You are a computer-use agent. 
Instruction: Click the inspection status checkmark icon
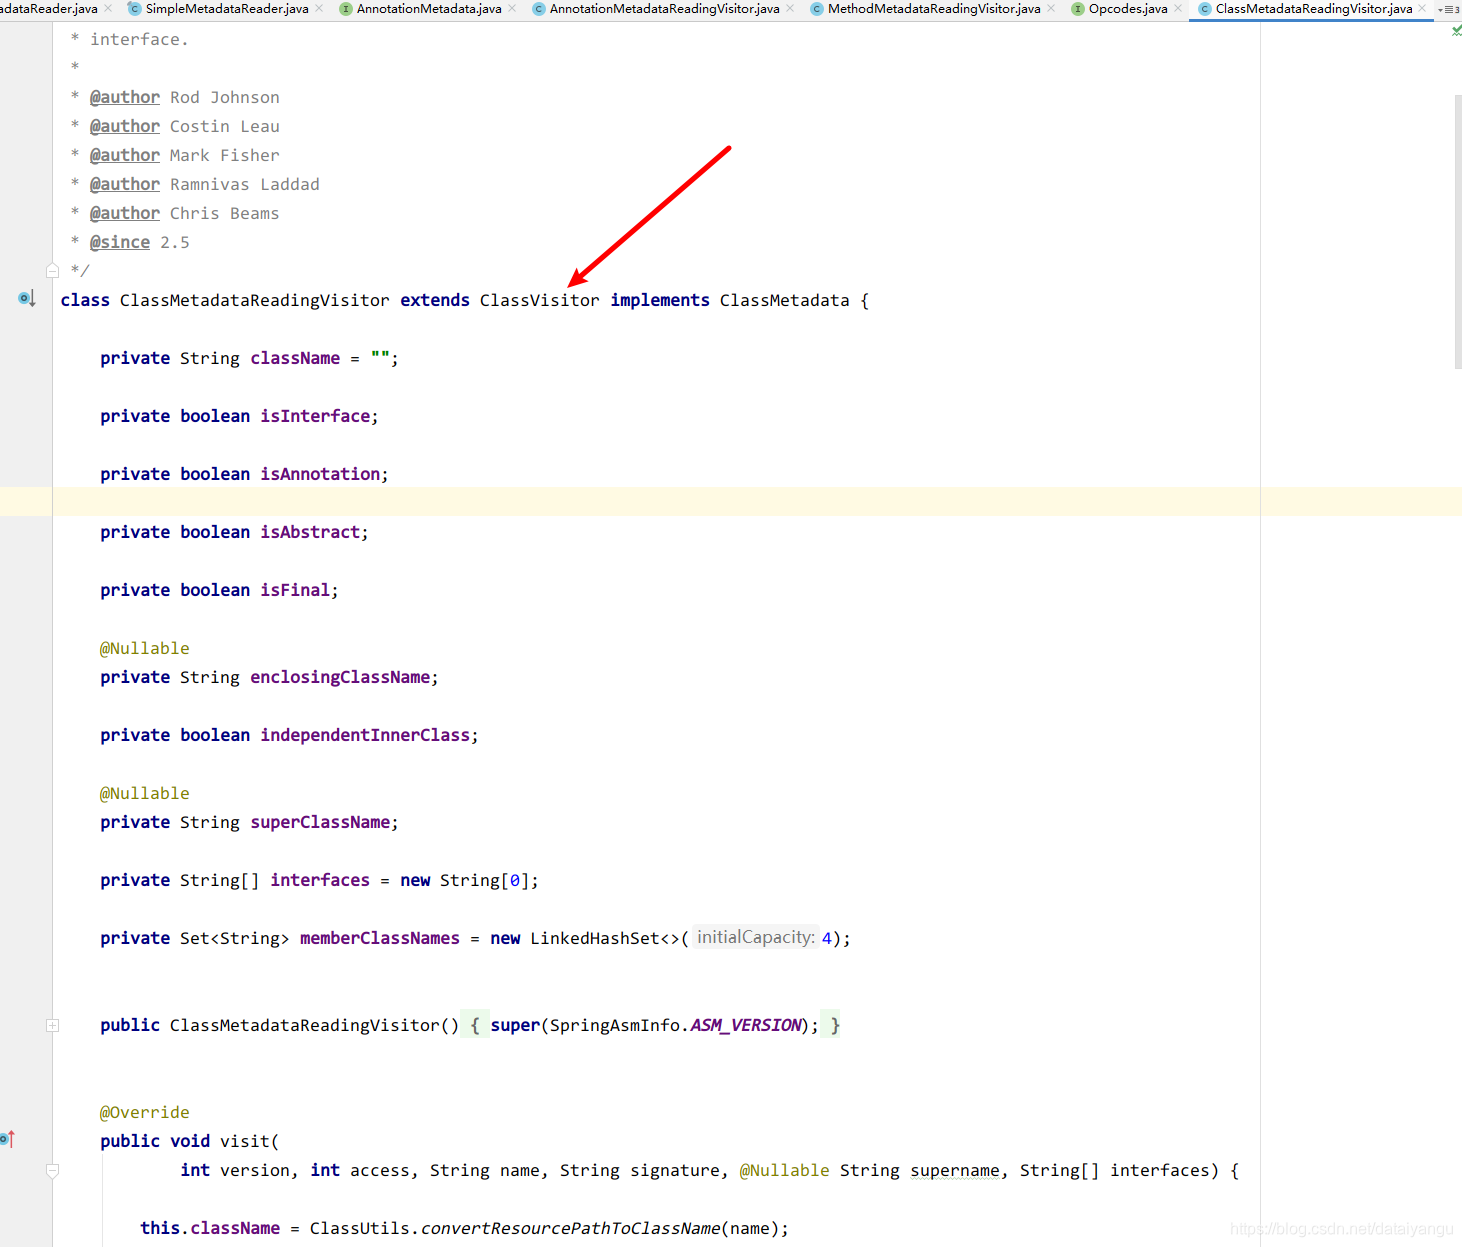[1456, 31]
